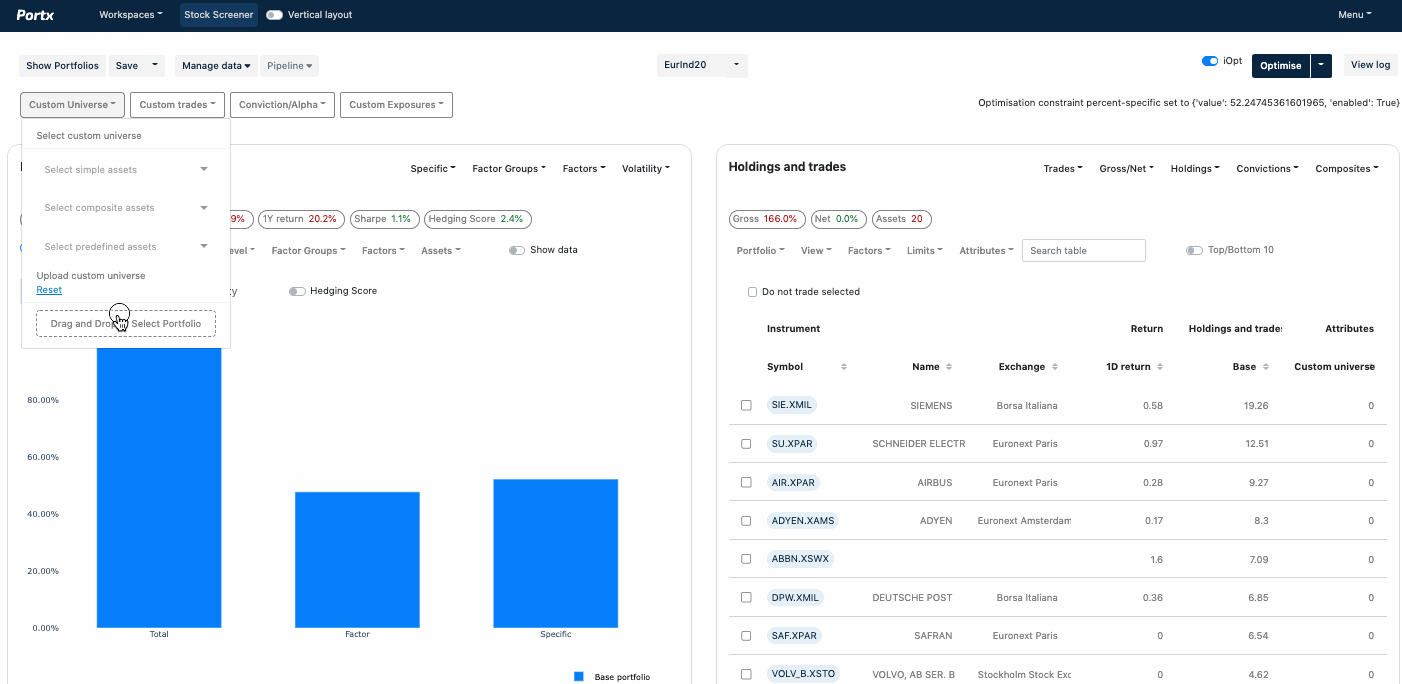Viewport: 1402px width, 684px height.
Task: Toggle the Show data switch
Action: coord(516,250)
